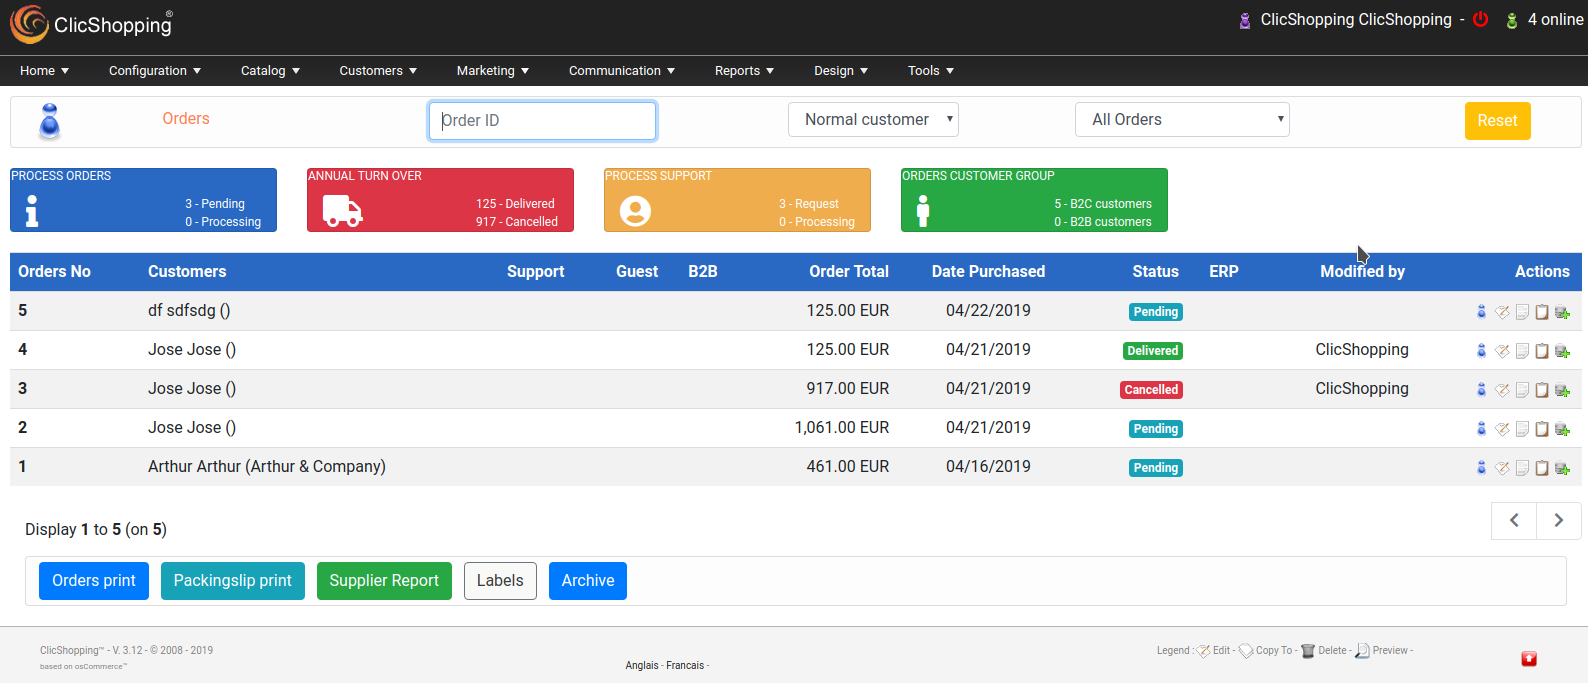Click database-add icon in order 4 row
Viewport: 1588px width, 683px height.
(1562, 351)
